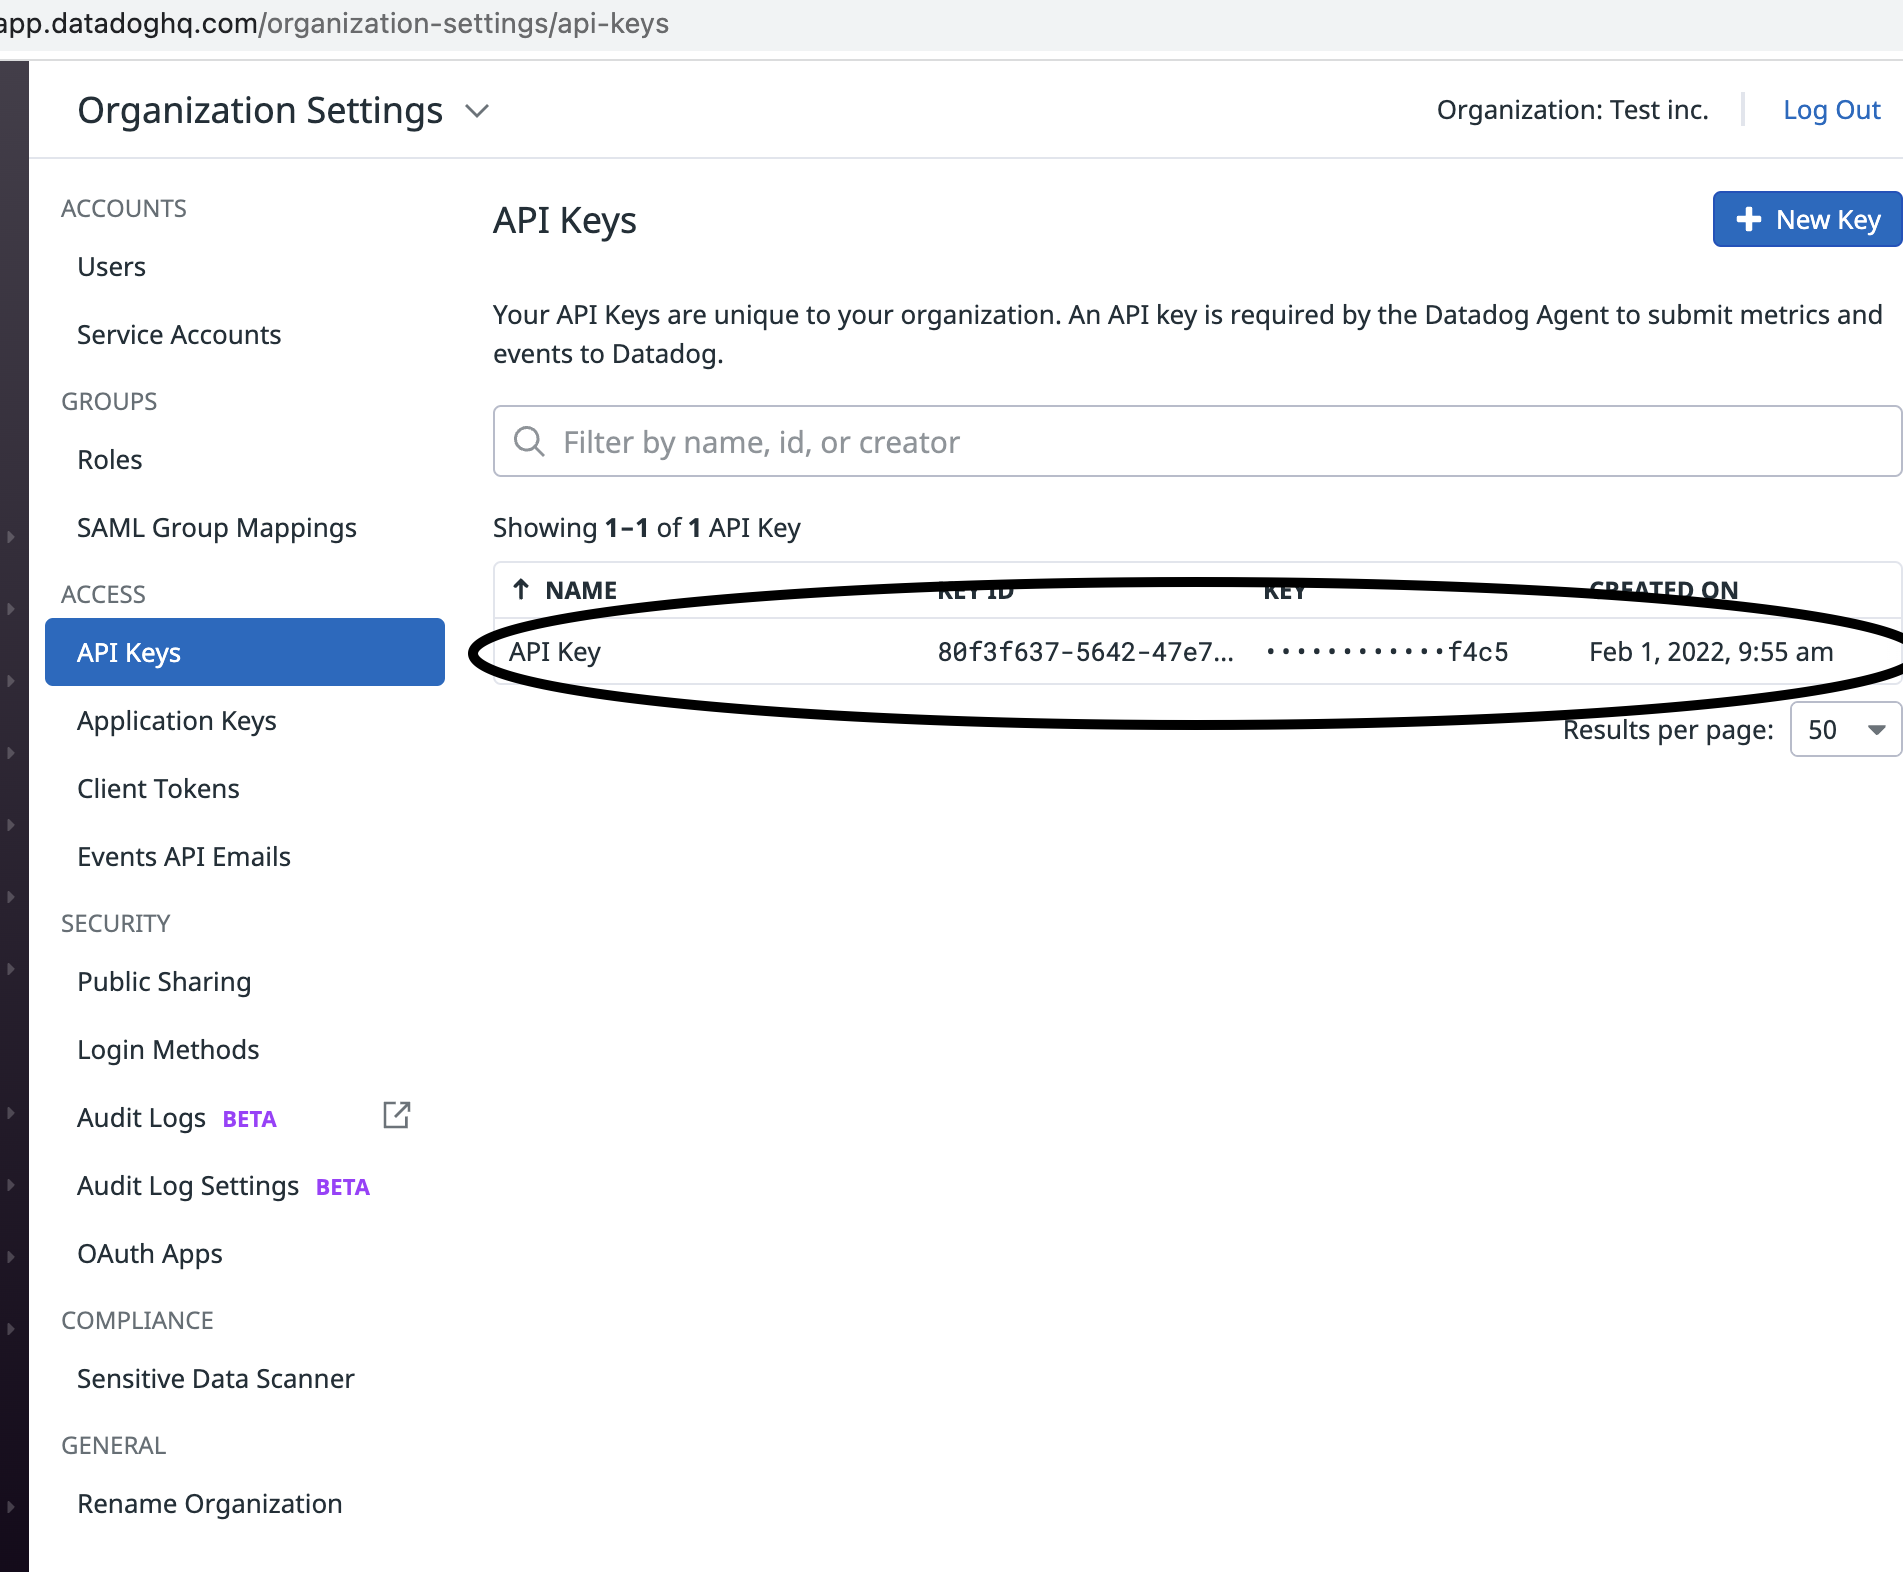Image resolution: width=1903 pixels, height=1572 pixels.
Task: Select the row named API Key
Action: click(x=1197, y=652)
